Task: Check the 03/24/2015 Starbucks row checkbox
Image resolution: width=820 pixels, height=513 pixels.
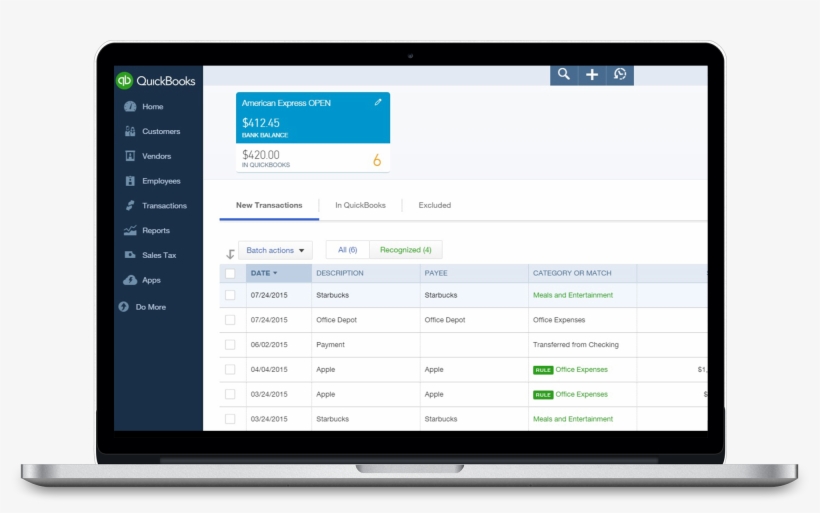Action: click(230, 419)
